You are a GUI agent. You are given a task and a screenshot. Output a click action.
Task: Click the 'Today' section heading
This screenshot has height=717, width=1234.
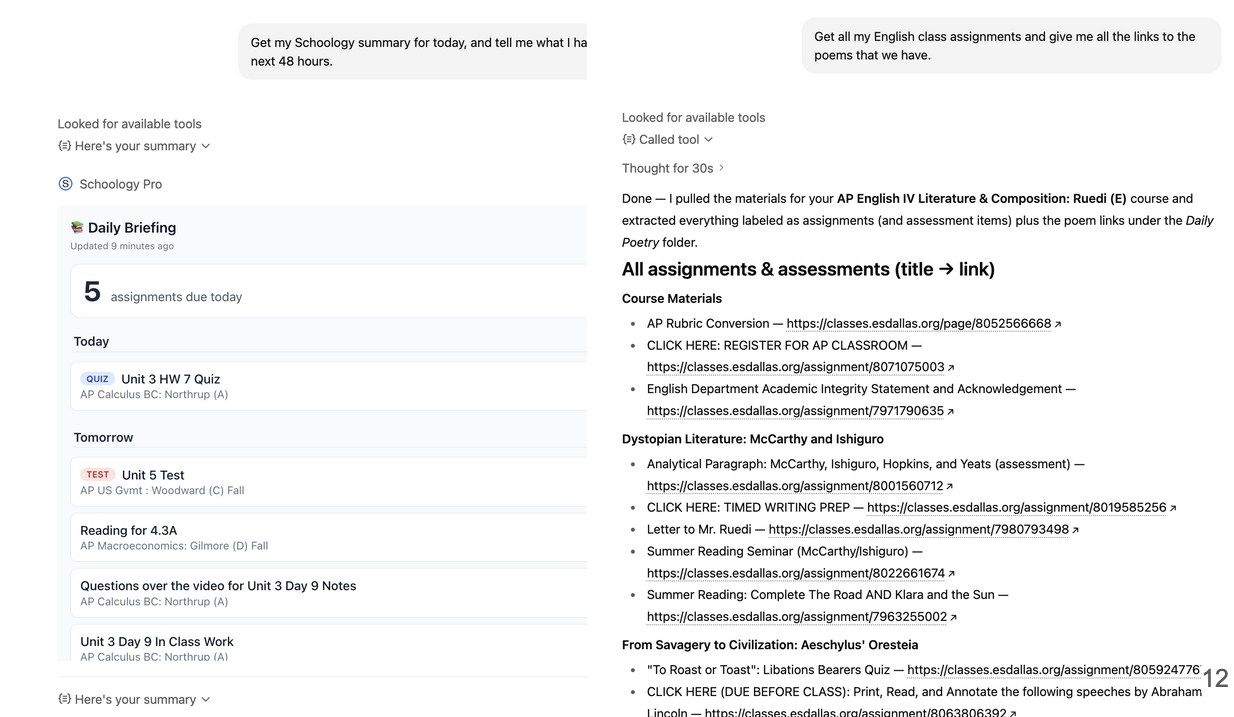point(91,342)
